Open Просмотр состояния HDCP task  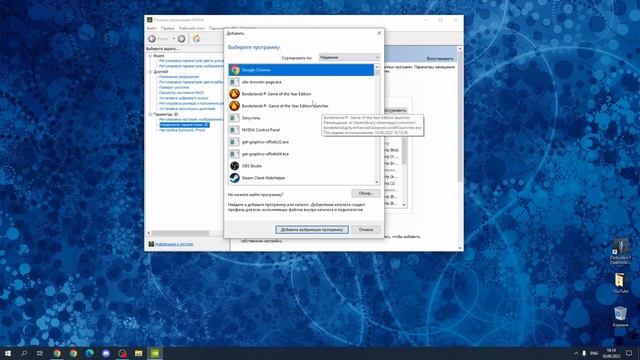(x=181, y=93)
